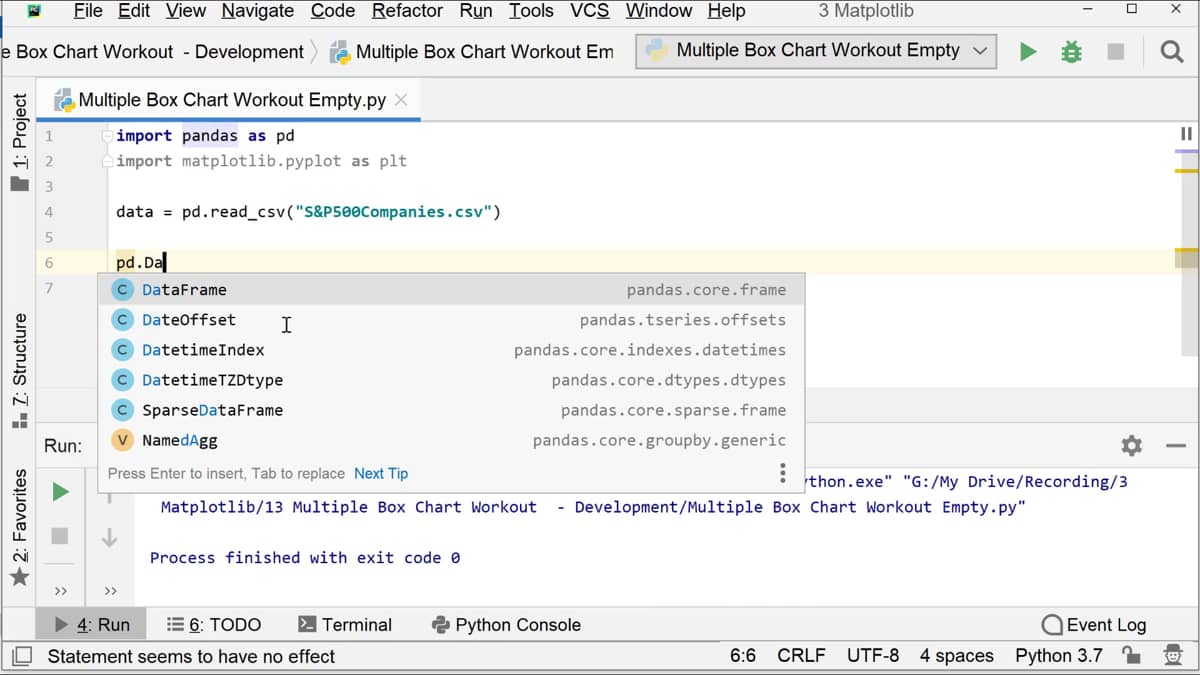Open the Run menu

(x=475, y=11)
